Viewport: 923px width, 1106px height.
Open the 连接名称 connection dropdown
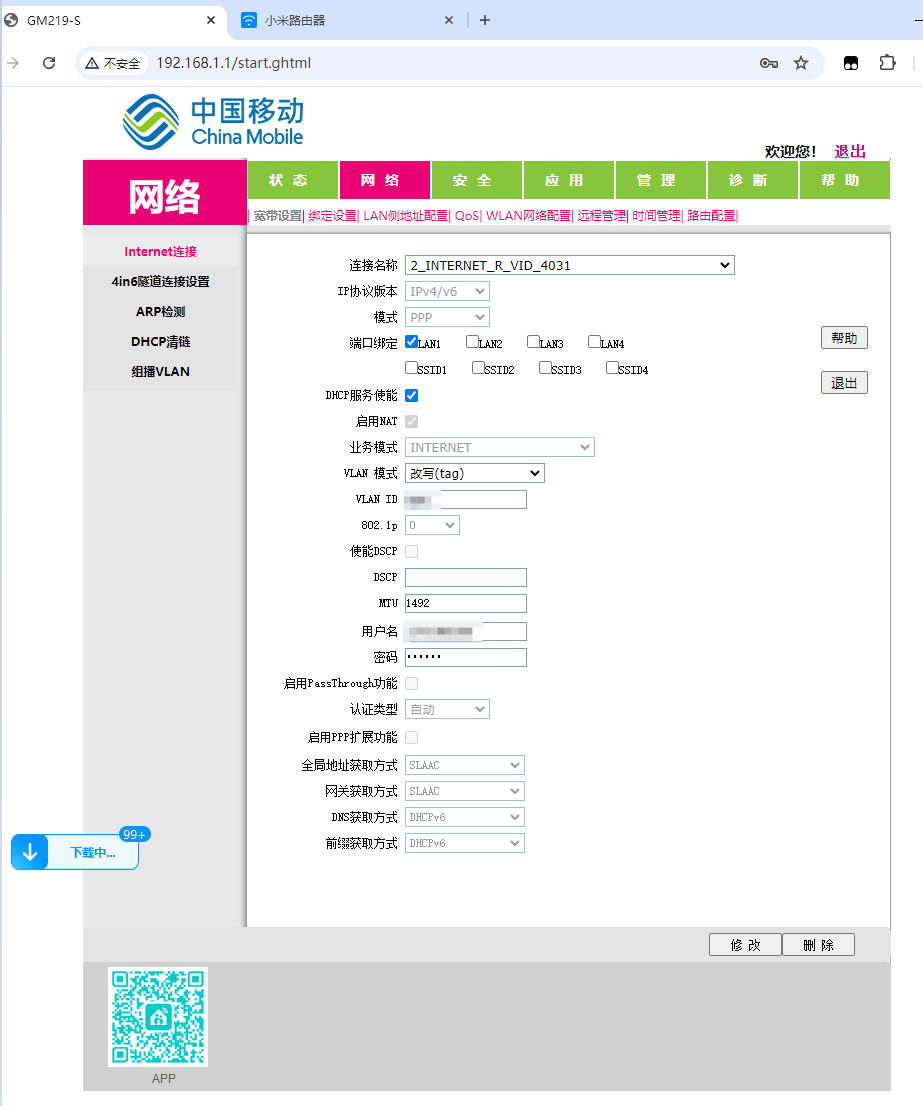click(x=569, y=265)
